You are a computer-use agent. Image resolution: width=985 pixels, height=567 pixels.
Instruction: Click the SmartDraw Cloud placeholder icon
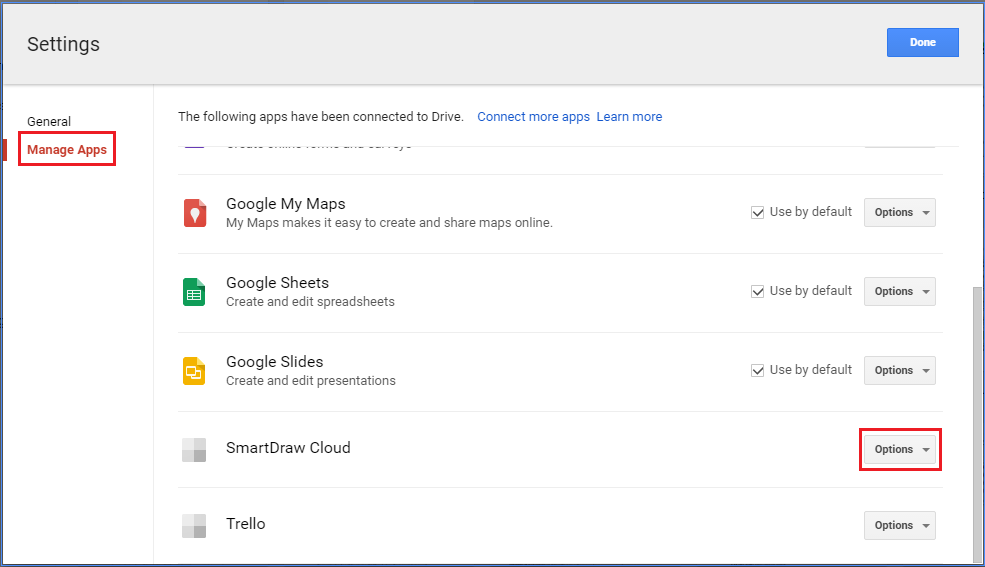194,450
